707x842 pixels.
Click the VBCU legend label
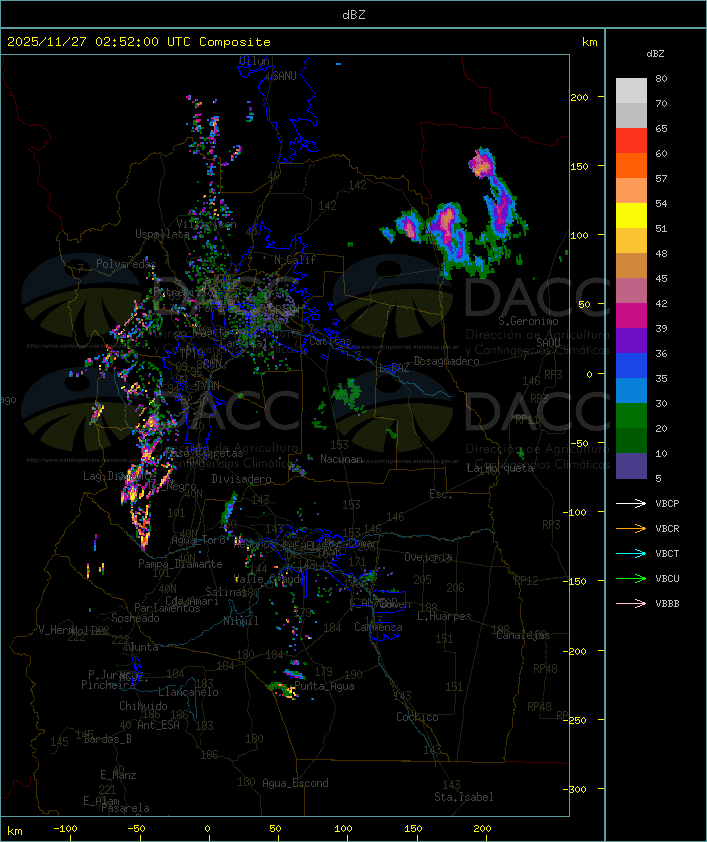(667, 579)
